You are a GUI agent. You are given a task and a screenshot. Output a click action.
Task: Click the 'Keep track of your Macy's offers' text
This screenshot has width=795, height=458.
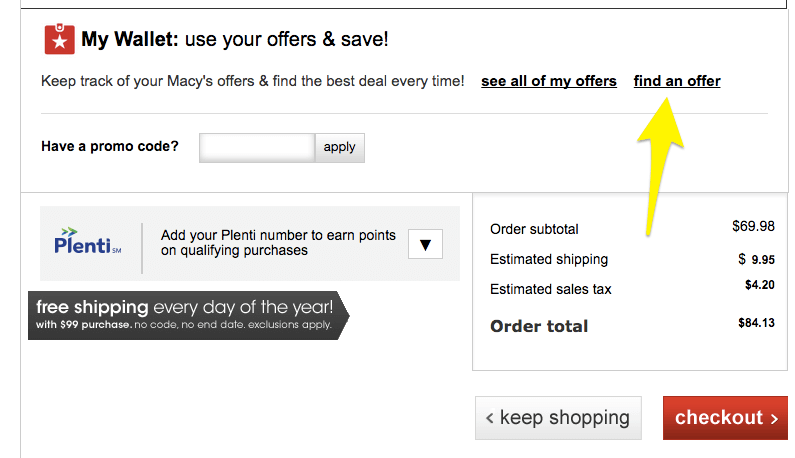point(252,81)
